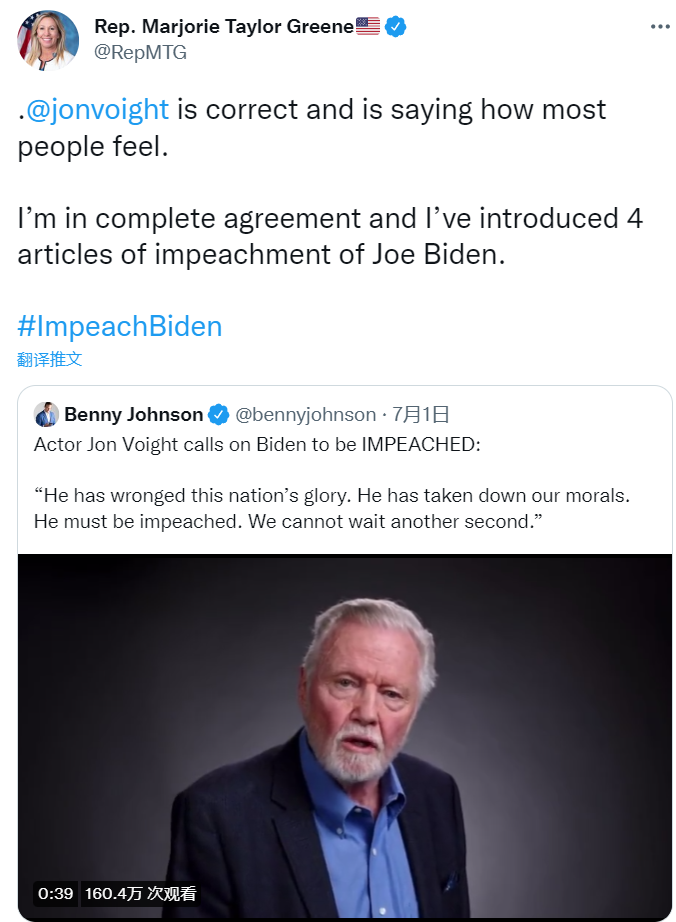This screenshot has height=922, width=676.
Task: Open the @RepMTG handle
Action: pyautogui.click(x=140, y=53)
